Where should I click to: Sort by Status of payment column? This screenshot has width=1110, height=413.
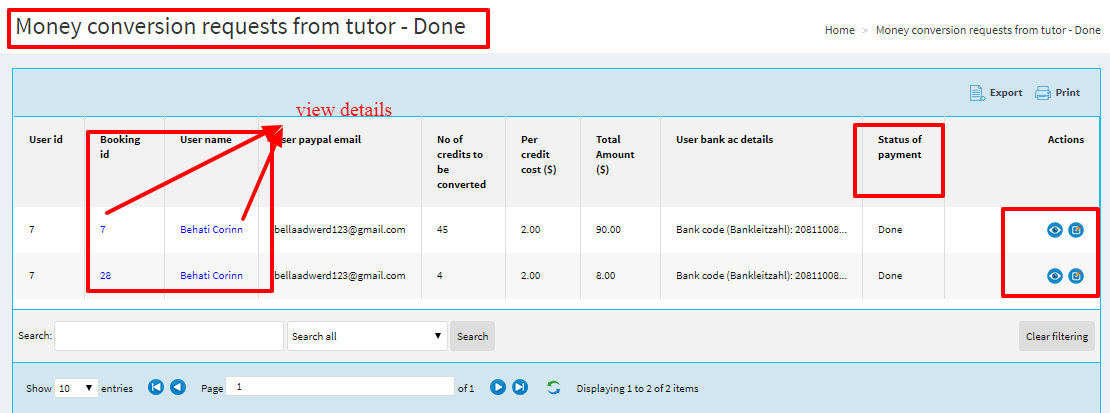coord(899,147)
